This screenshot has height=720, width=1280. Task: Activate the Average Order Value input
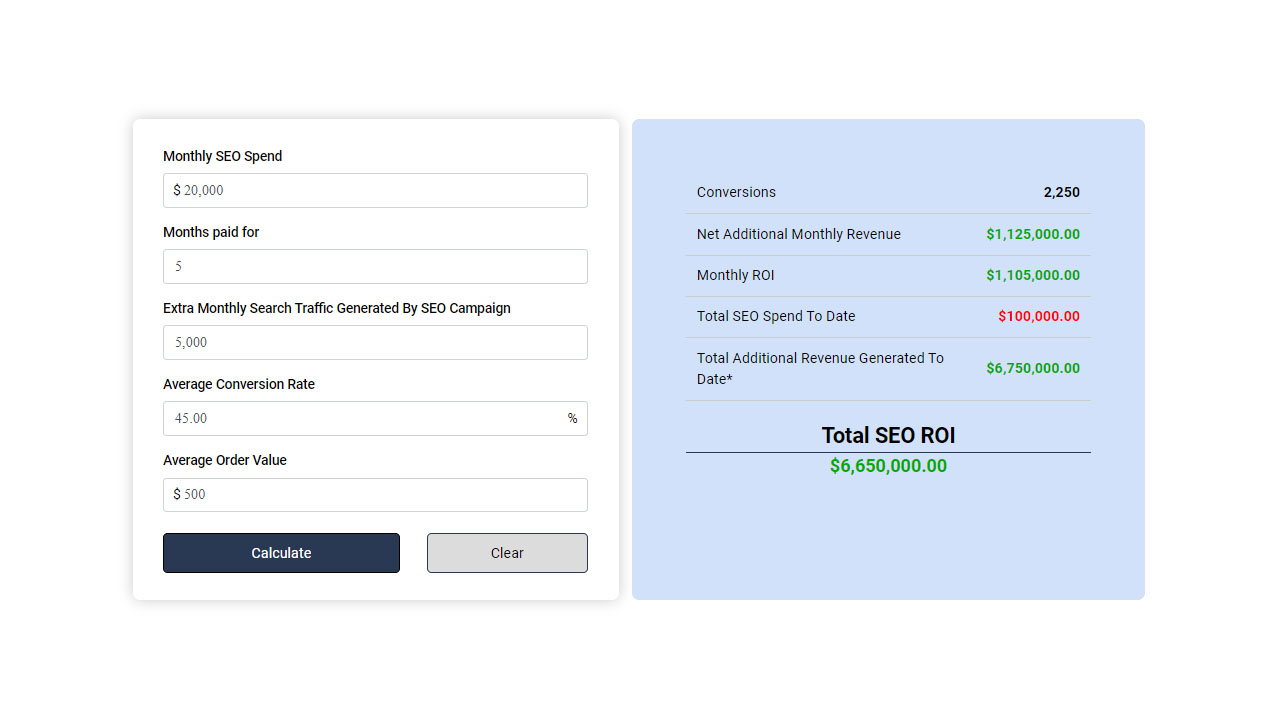tap(375, 494)
